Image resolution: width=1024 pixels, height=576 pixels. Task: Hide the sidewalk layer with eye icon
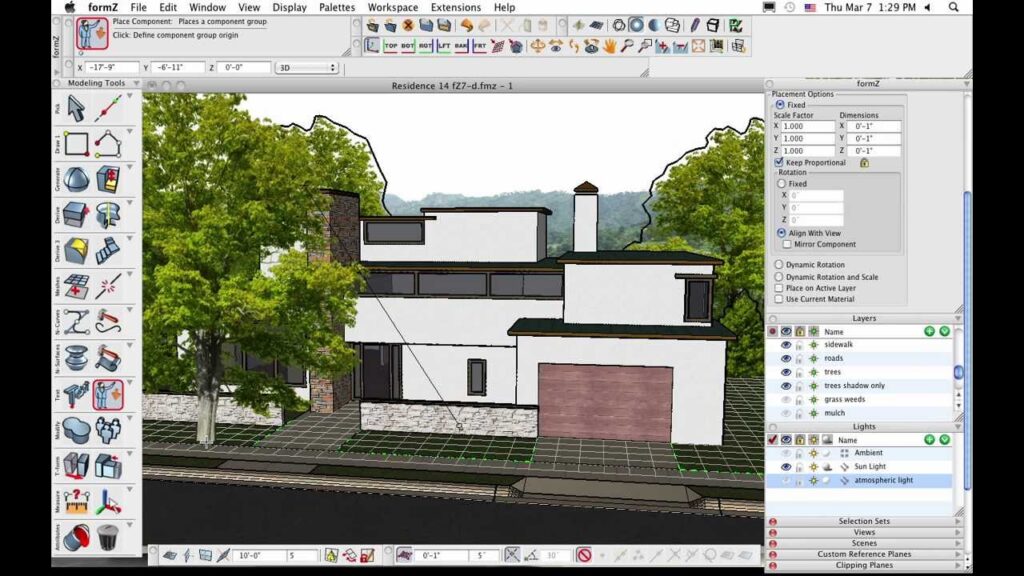(786, 345)
